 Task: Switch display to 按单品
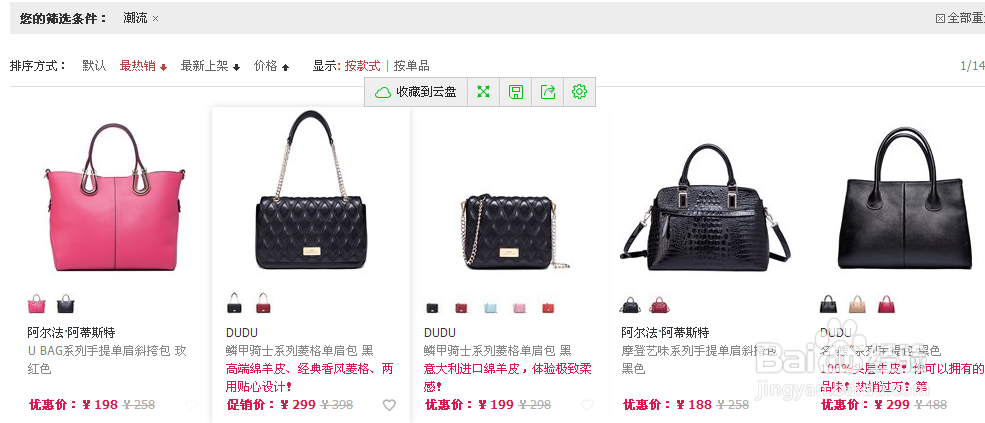[411, 66]
